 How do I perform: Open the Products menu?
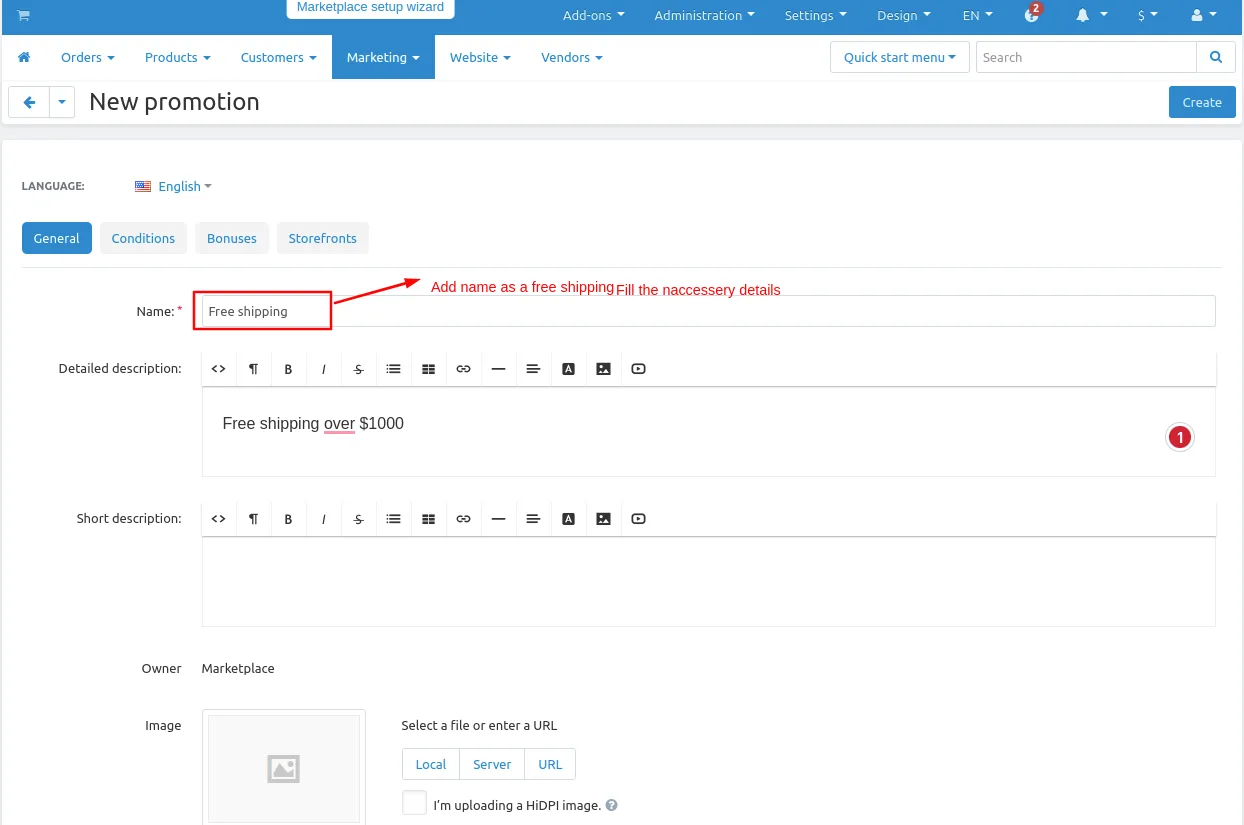point(178,57)
